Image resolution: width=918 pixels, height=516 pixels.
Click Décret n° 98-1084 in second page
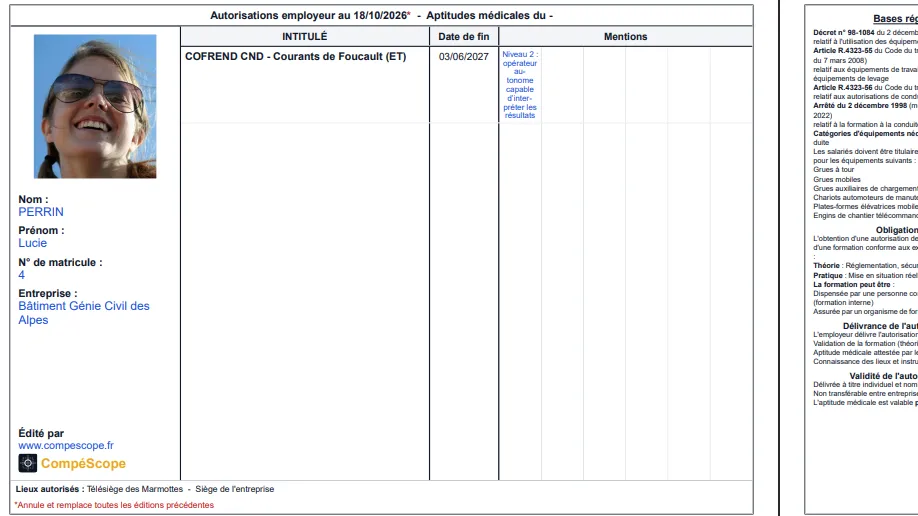[844, 33]
